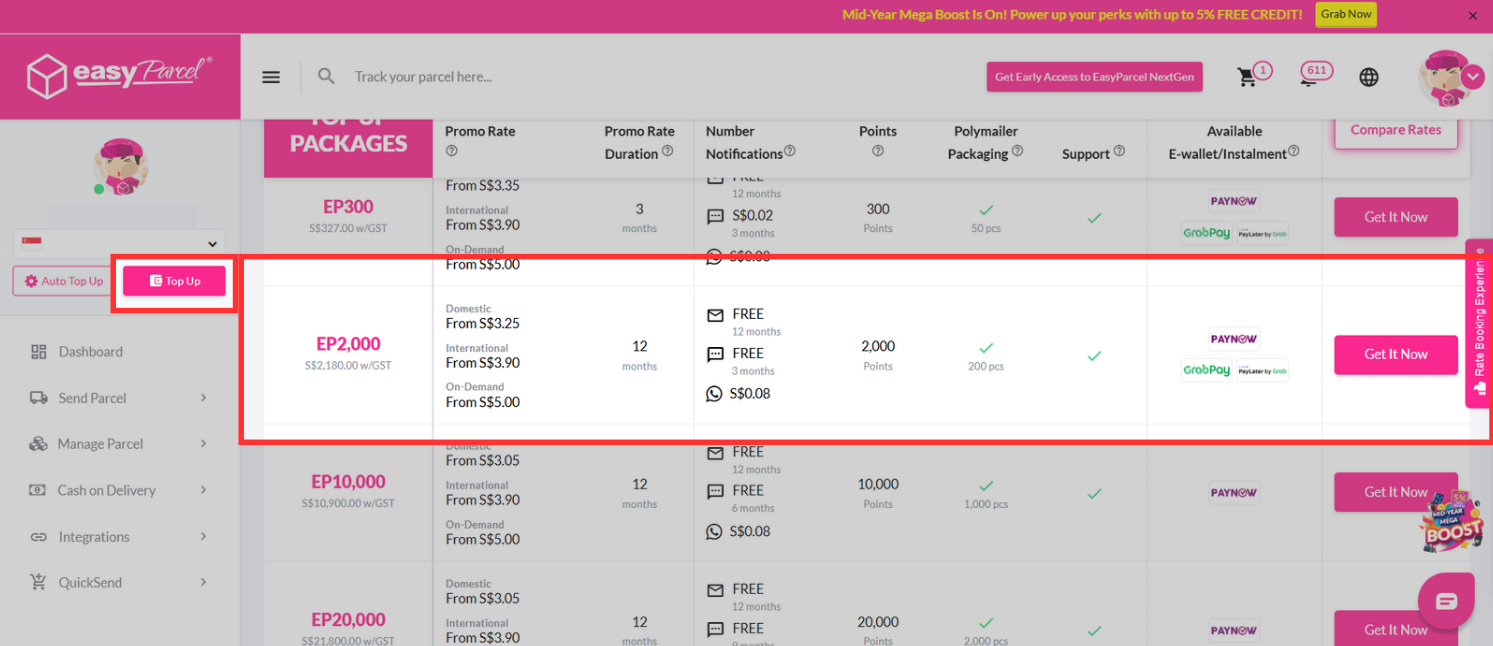
Task: Click Get It Now for EP20,000
Action: [1396, 629]
